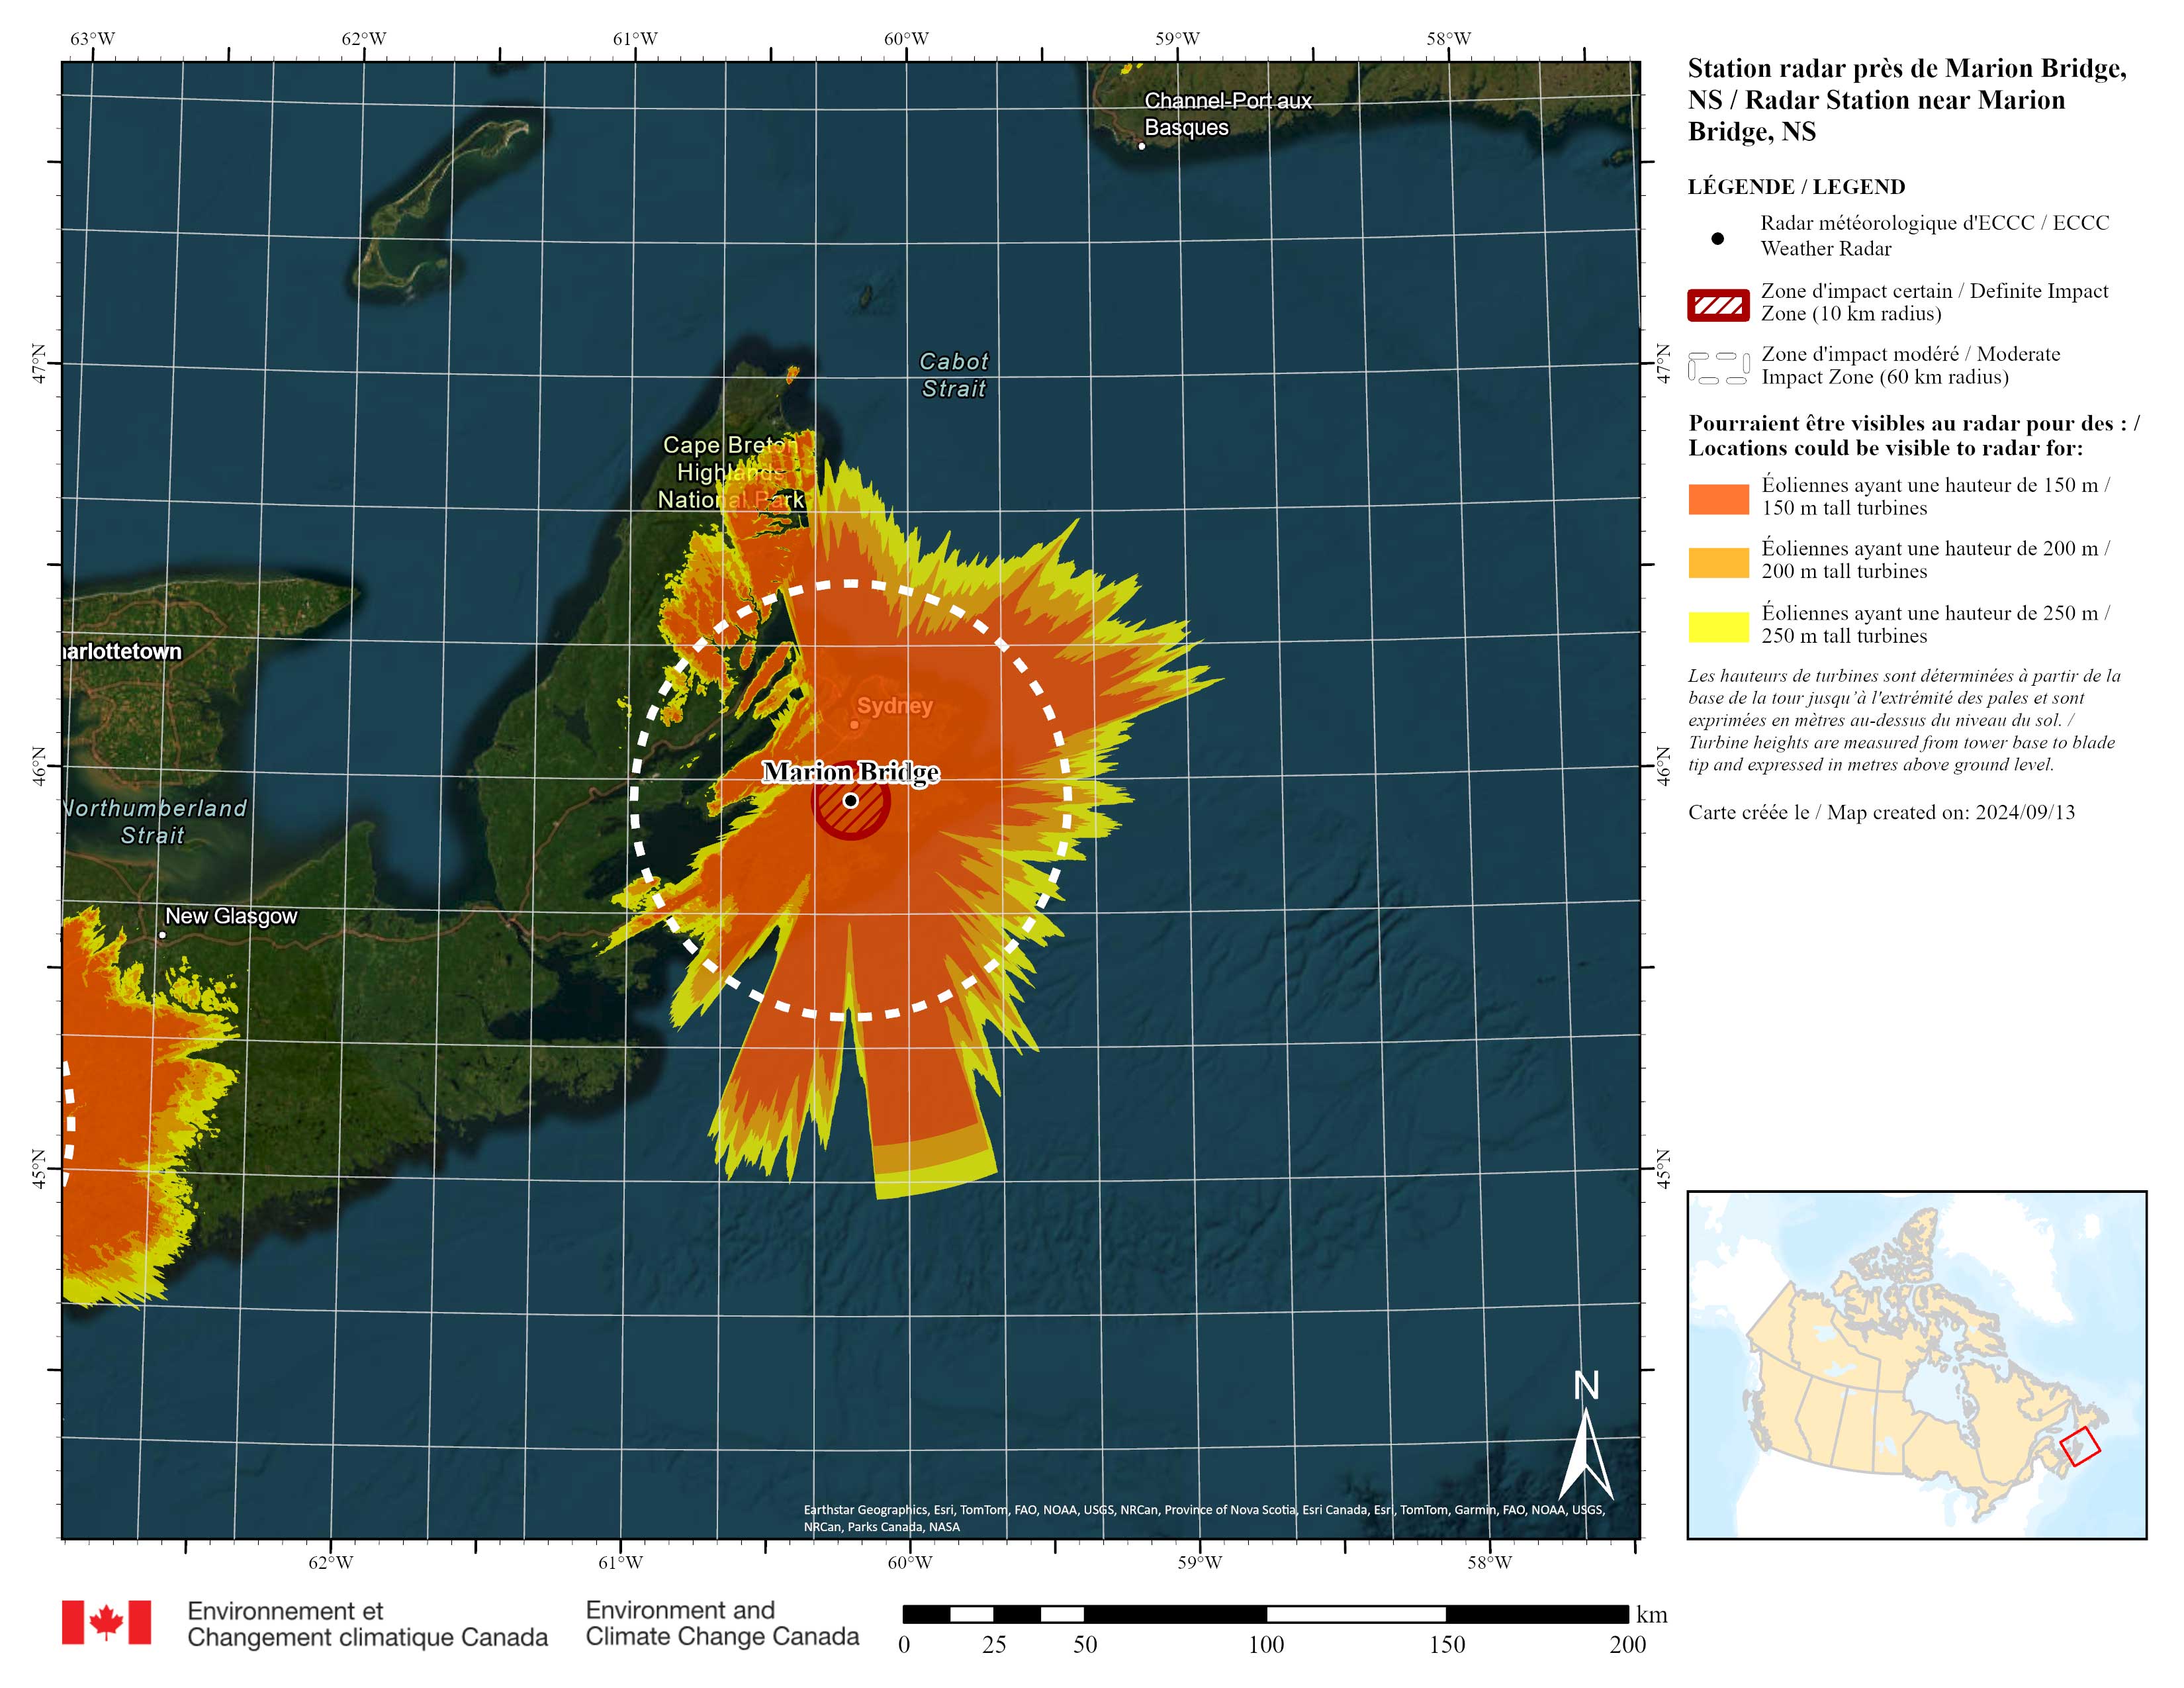Viewport: 2184px width, 1688px height.
Task: Click the Canada overview inset map
Action: tap(1916, 1364)
